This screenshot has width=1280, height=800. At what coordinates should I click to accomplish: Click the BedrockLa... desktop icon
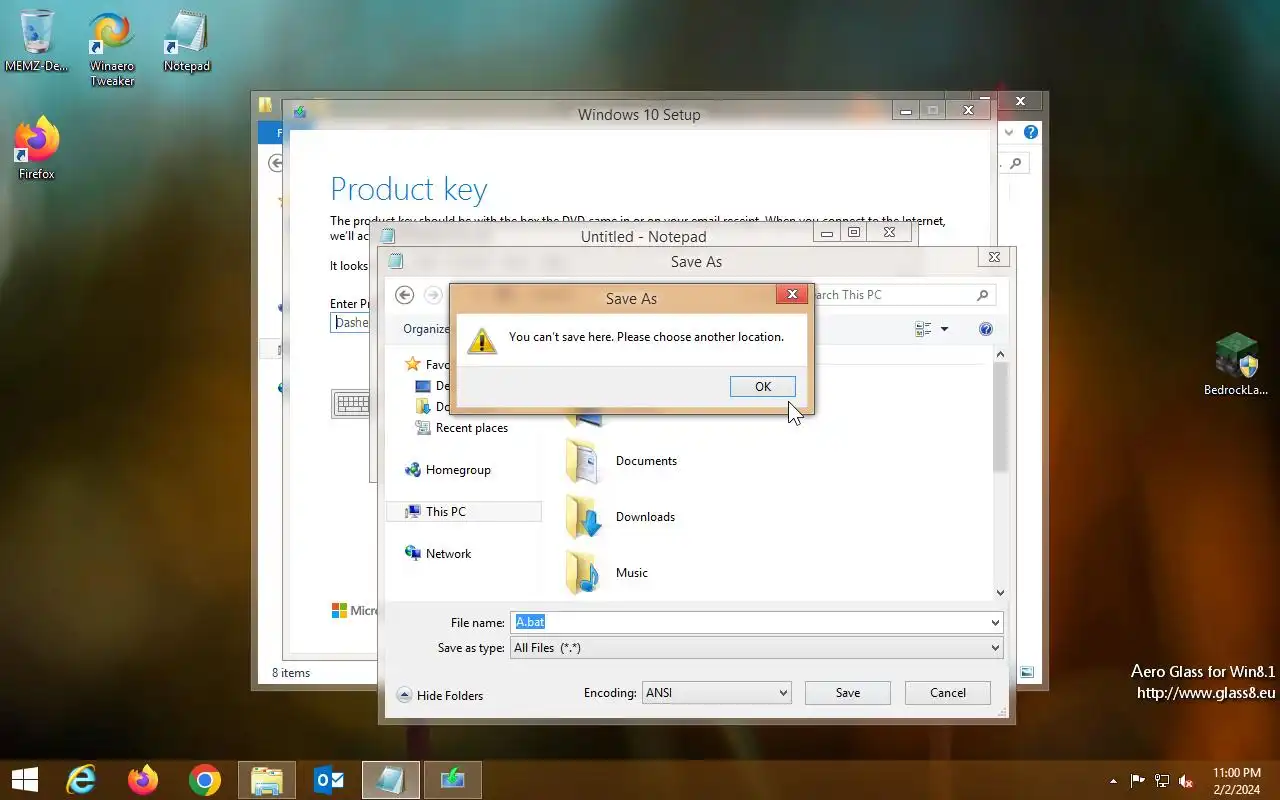click(1235, 365)
